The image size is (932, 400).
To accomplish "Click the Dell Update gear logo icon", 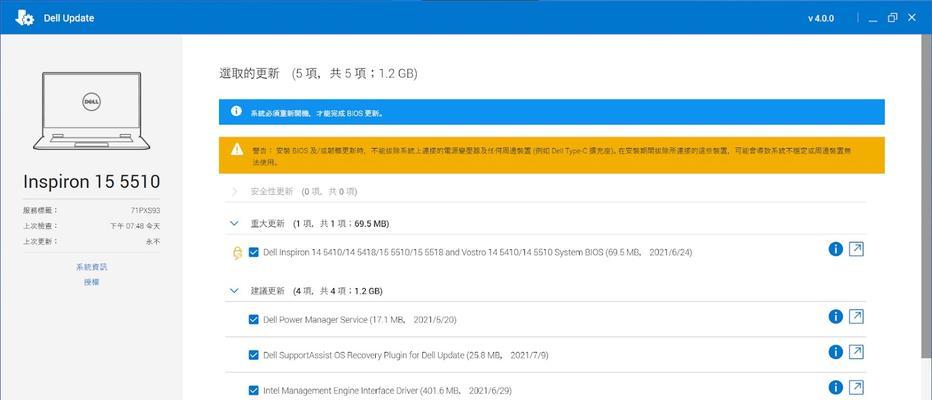I will pyautogui.click(x=24, y=18).
